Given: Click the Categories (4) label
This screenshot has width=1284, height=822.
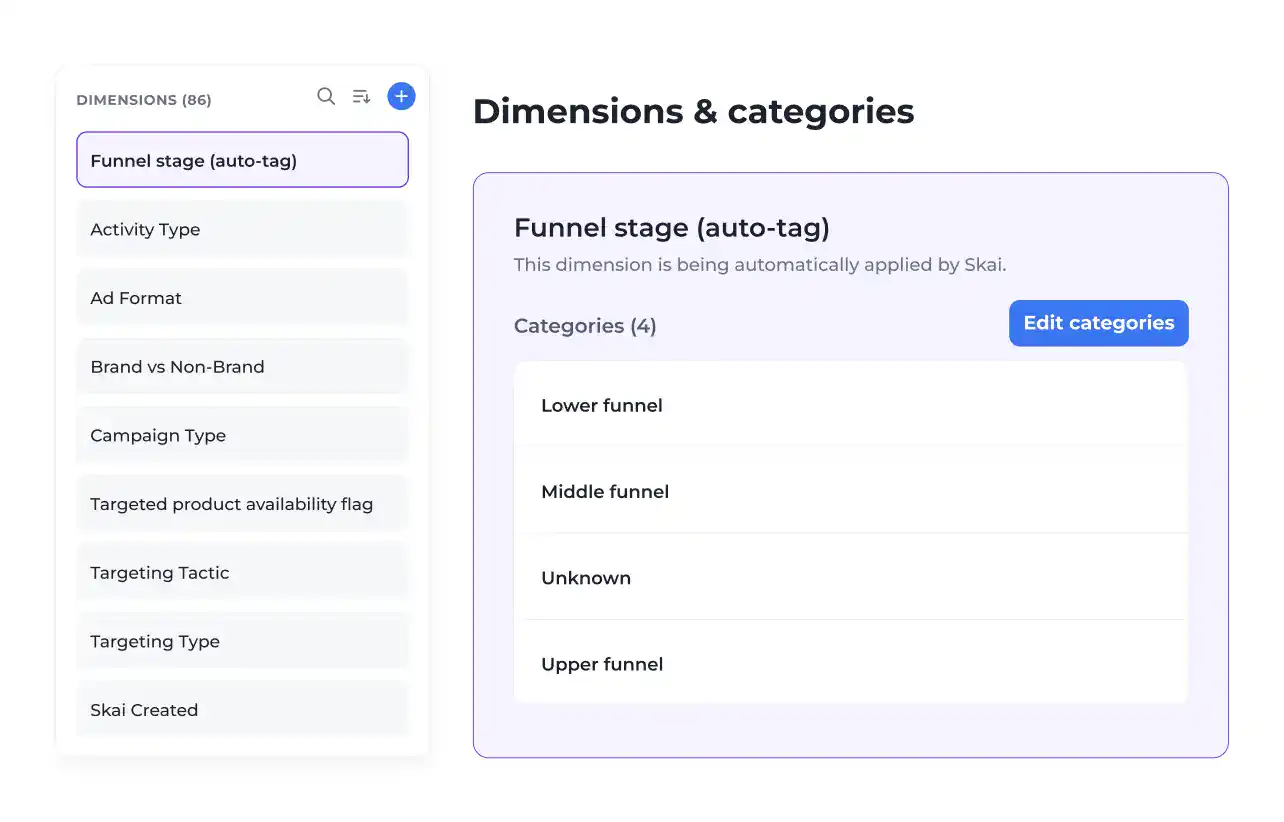Looking at the screenshot, I should coord(585,326).
